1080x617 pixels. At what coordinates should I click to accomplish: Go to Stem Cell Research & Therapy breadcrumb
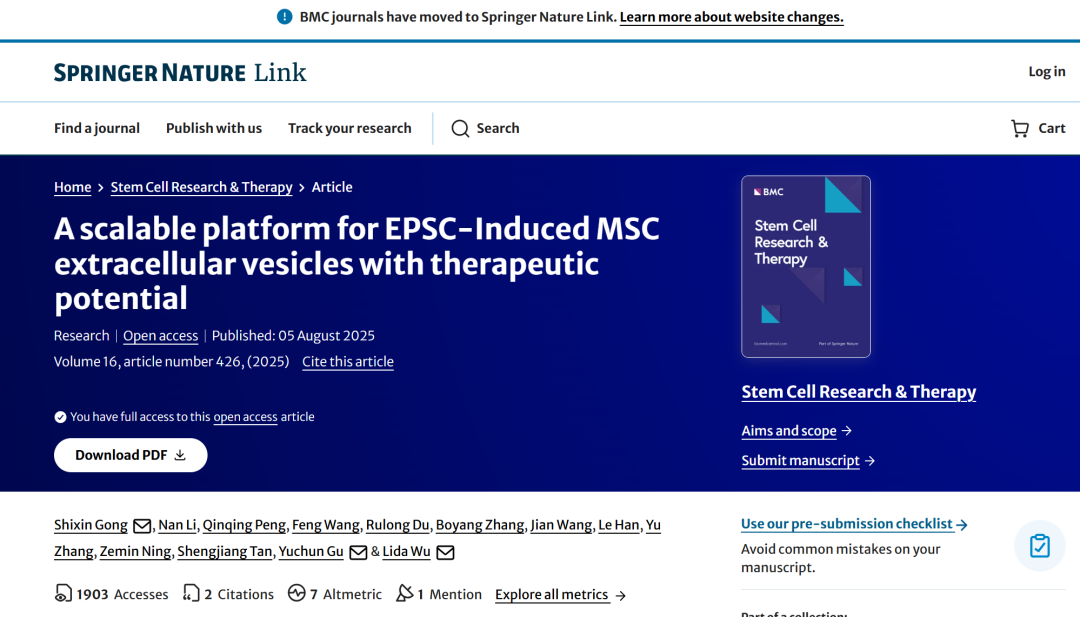201,187
